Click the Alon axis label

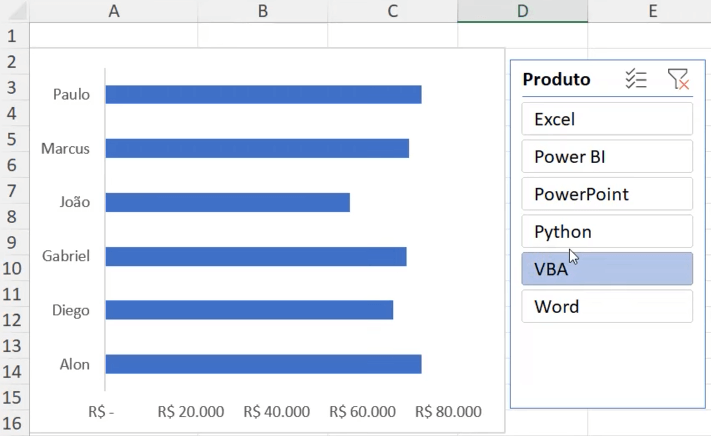(x=75, y=364)
